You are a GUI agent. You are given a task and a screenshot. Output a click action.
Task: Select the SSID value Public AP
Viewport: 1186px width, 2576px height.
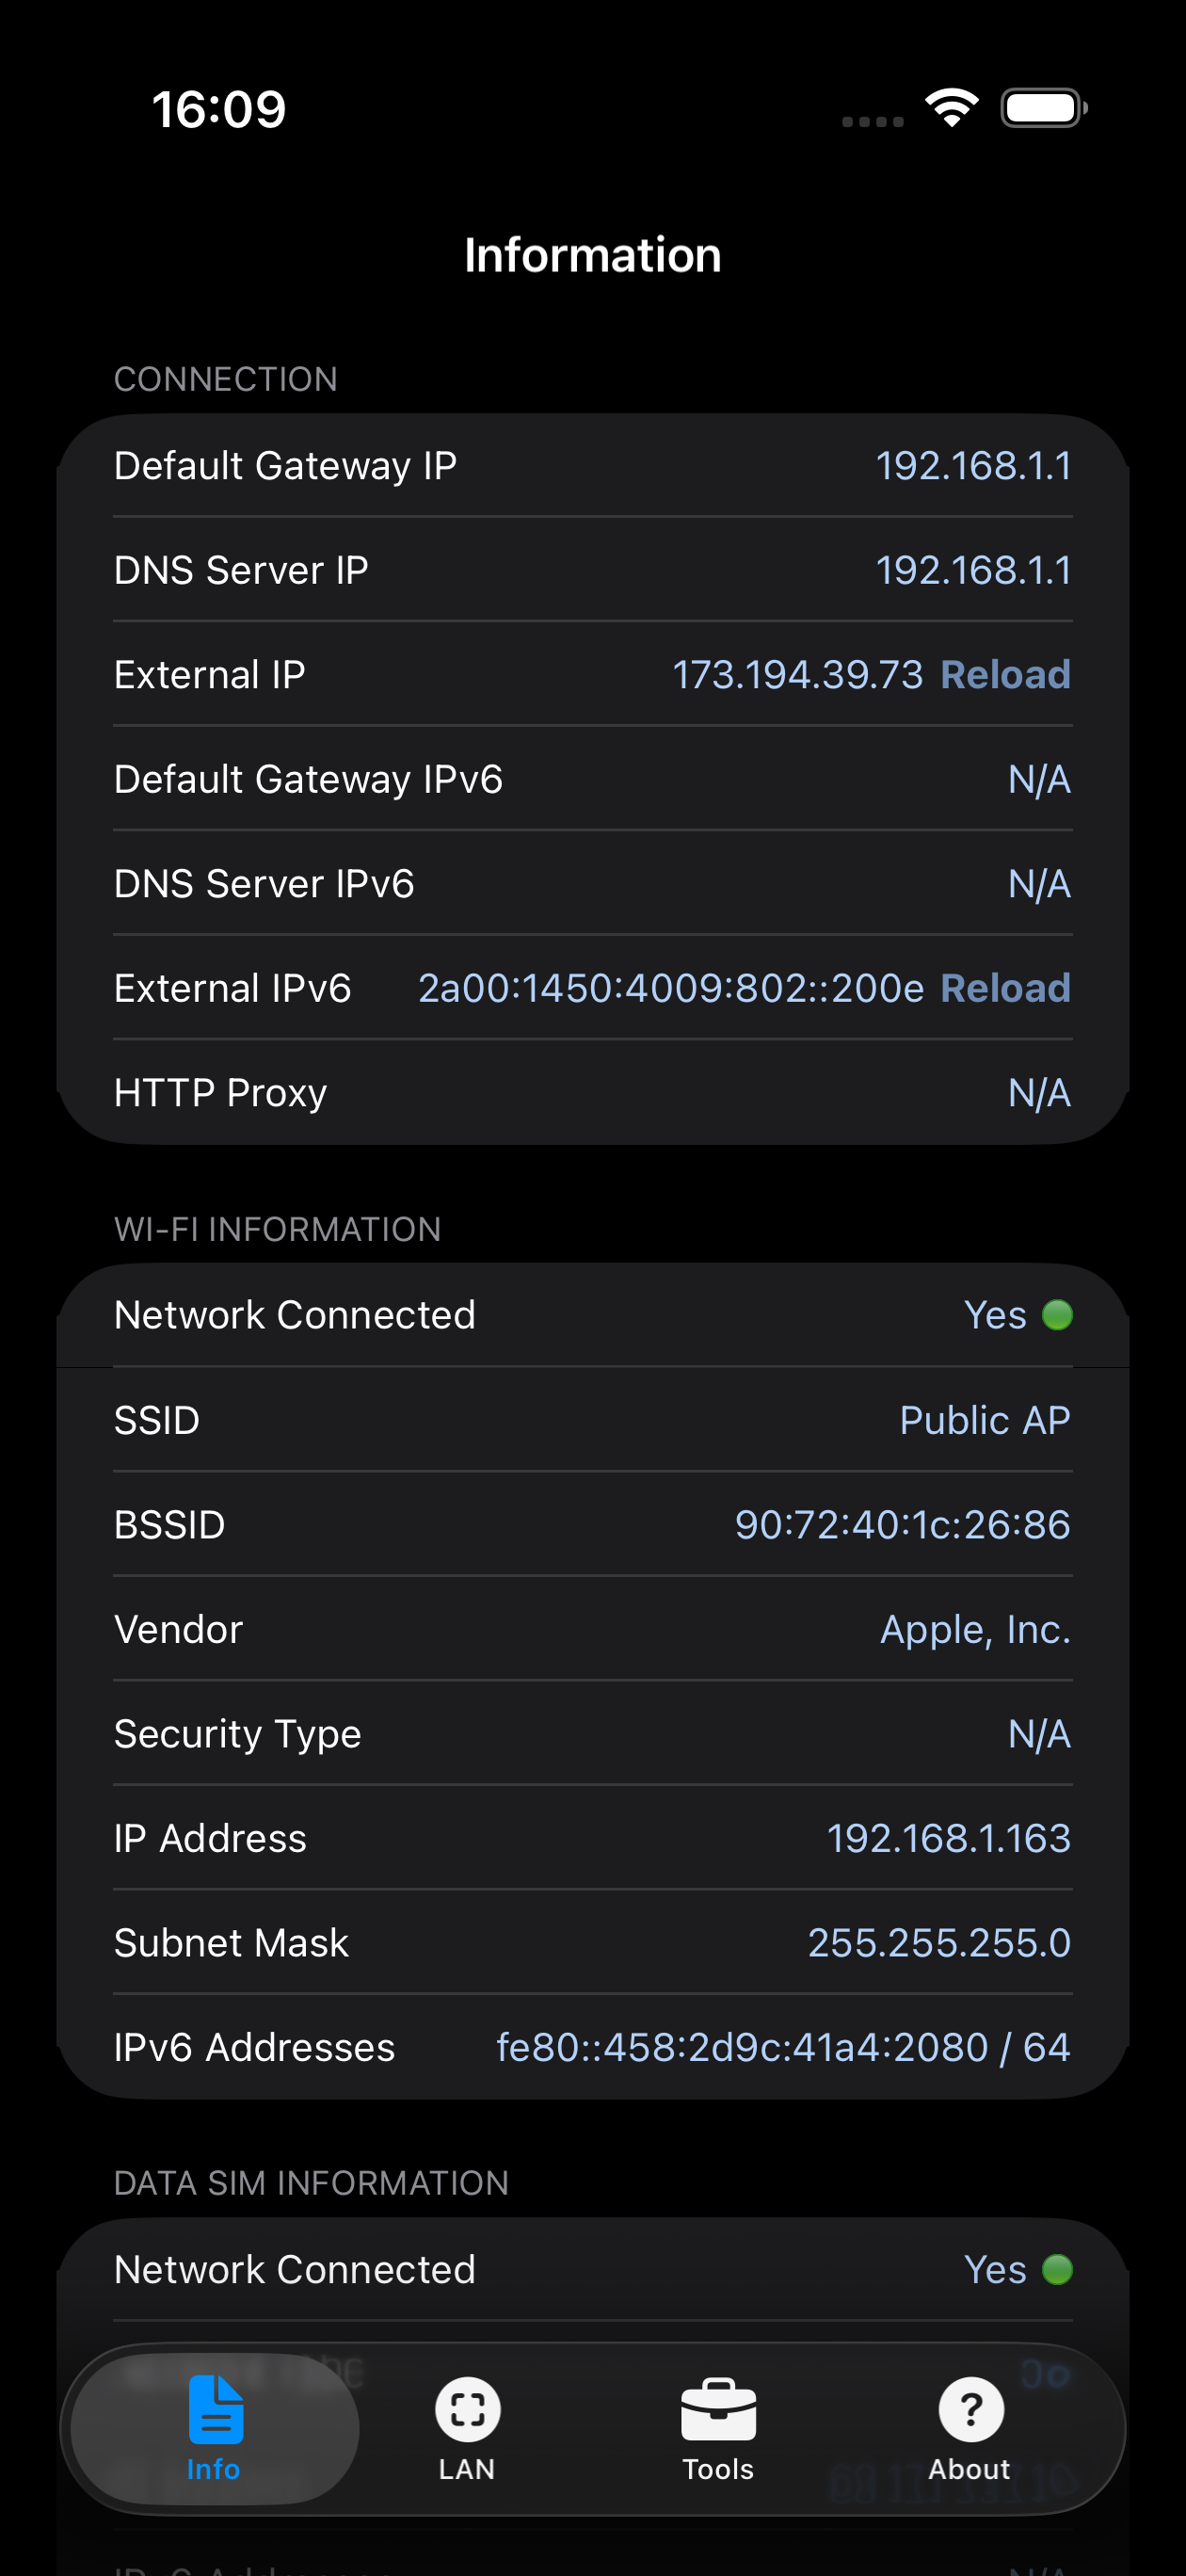(985, 1420)
